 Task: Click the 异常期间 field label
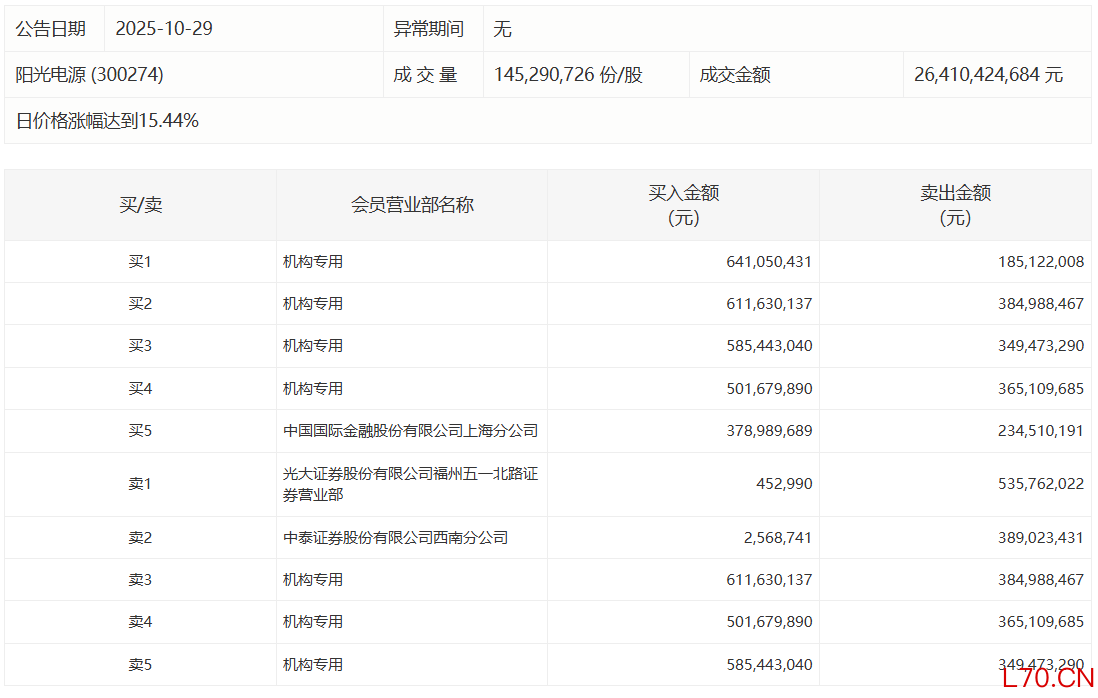(x=429, y=29)
